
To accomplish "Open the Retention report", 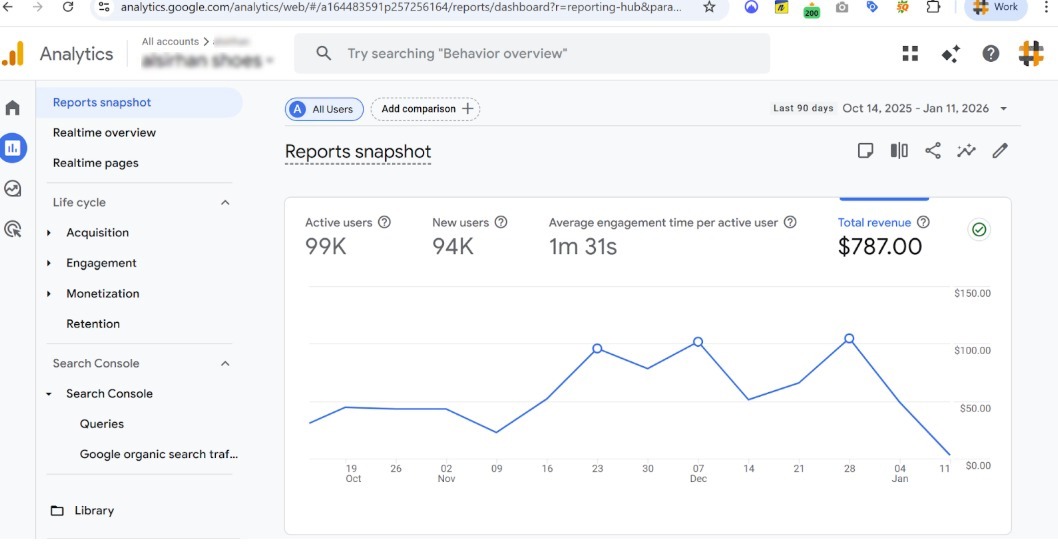I will pos(93,324).
